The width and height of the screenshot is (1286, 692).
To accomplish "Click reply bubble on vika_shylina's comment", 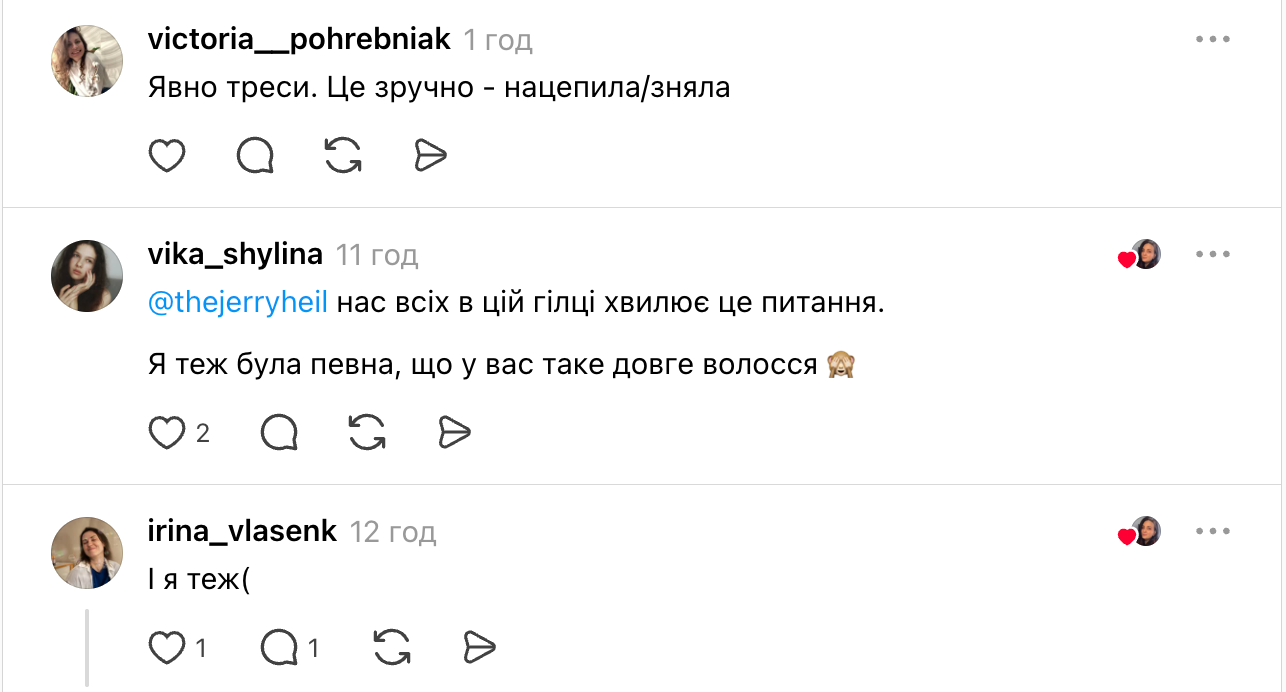I will 279,433.
